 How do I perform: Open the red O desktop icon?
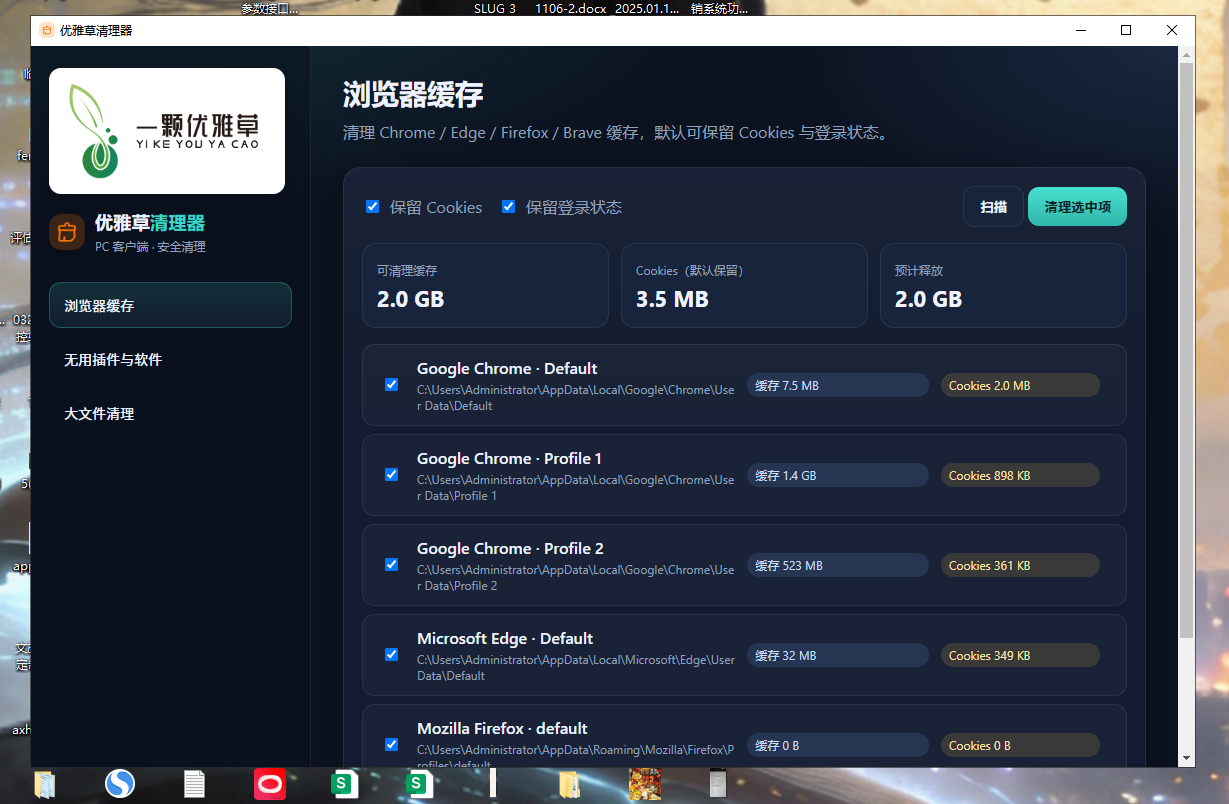[x=269, y=783]
